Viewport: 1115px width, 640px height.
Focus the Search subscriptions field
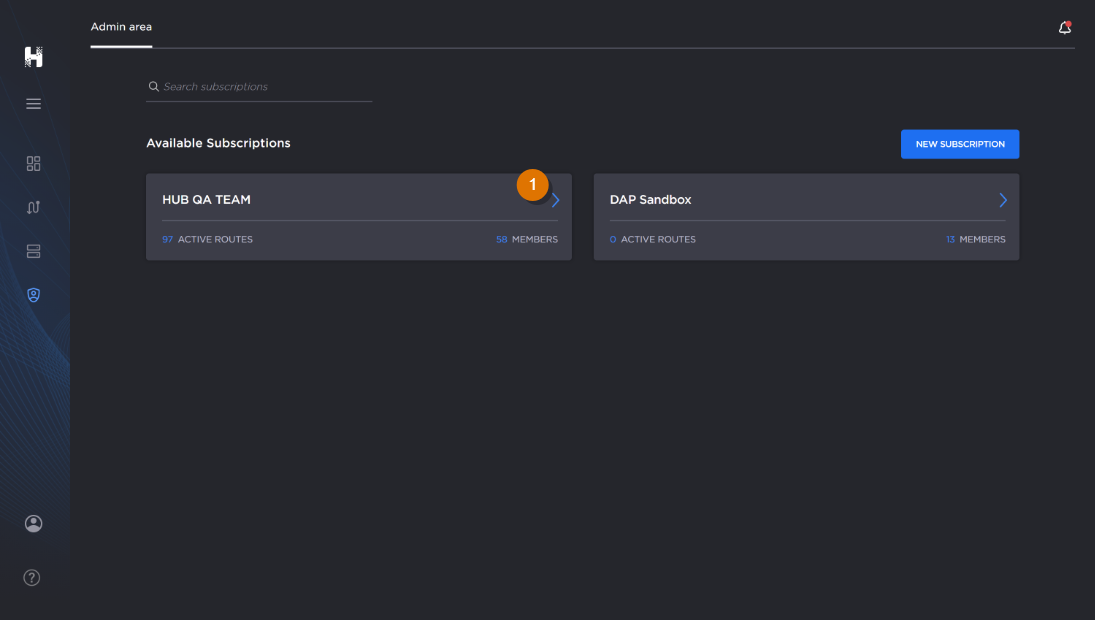pyautogui.click(x=265, y=87)
